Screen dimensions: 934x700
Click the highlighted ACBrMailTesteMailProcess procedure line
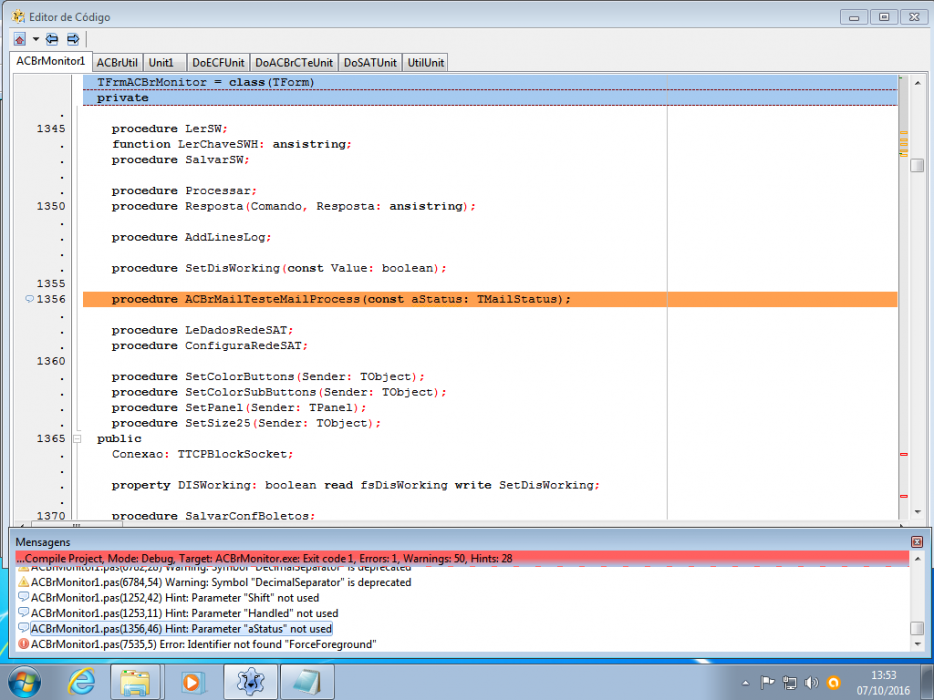tap(490, 299)
